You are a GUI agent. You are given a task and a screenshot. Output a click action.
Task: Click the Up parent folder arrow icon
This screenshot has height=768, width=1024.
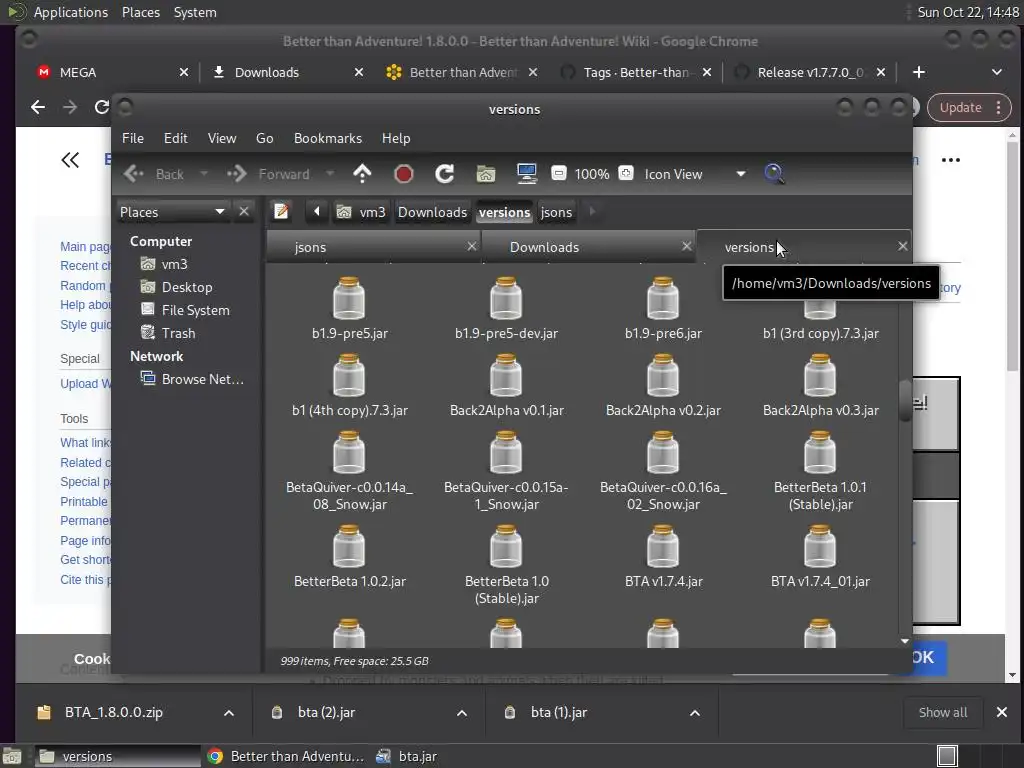point(362,174)
